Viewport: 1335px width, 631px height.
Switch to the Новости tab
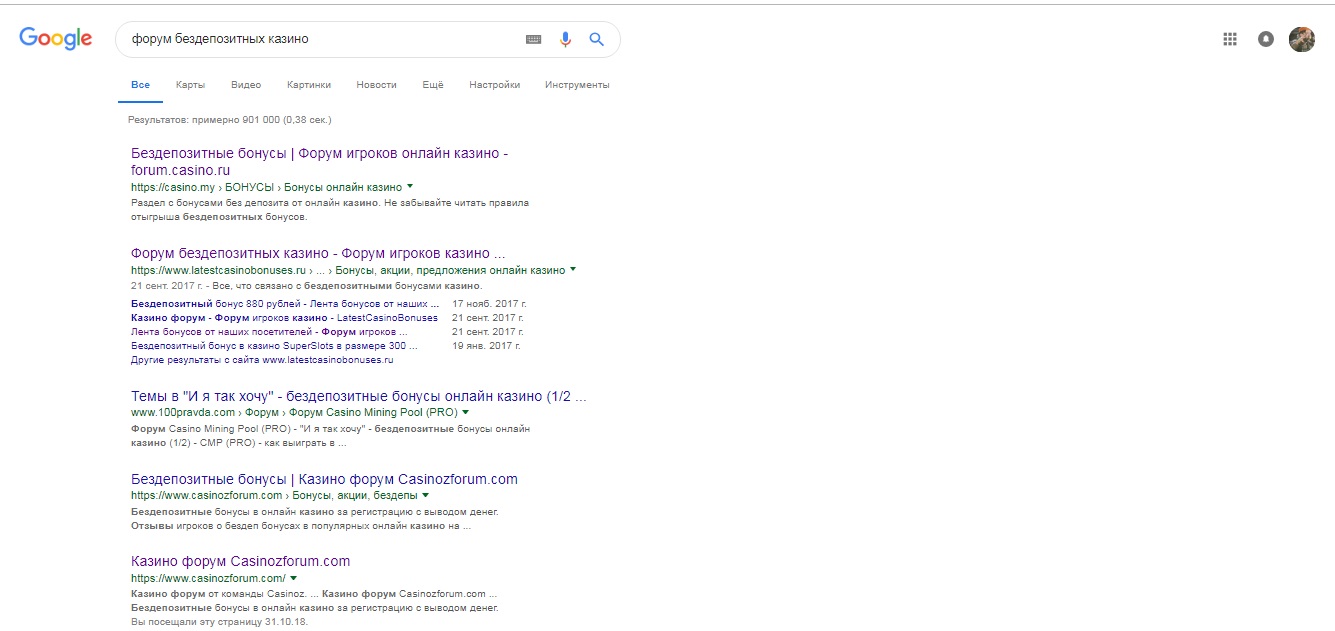coord(376,85)
